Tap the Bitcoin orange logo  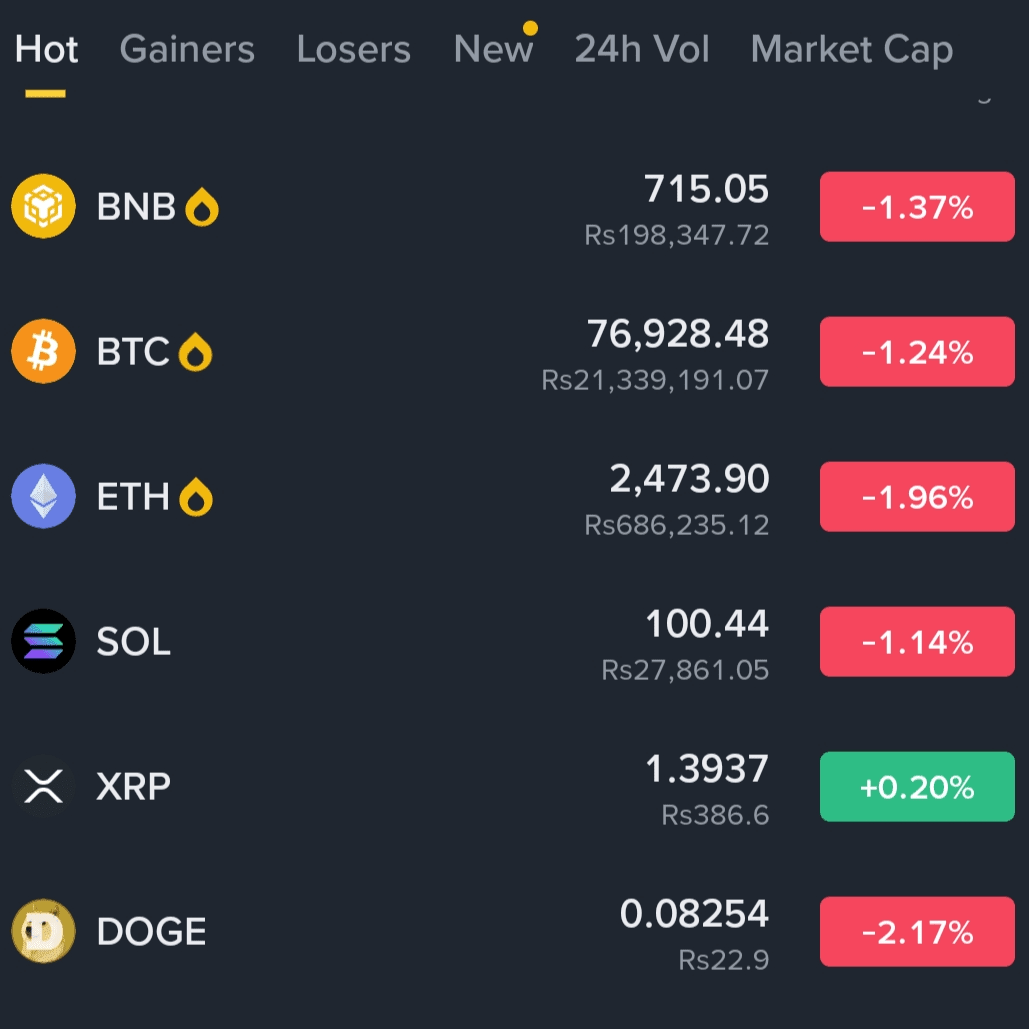coord(43,351)
